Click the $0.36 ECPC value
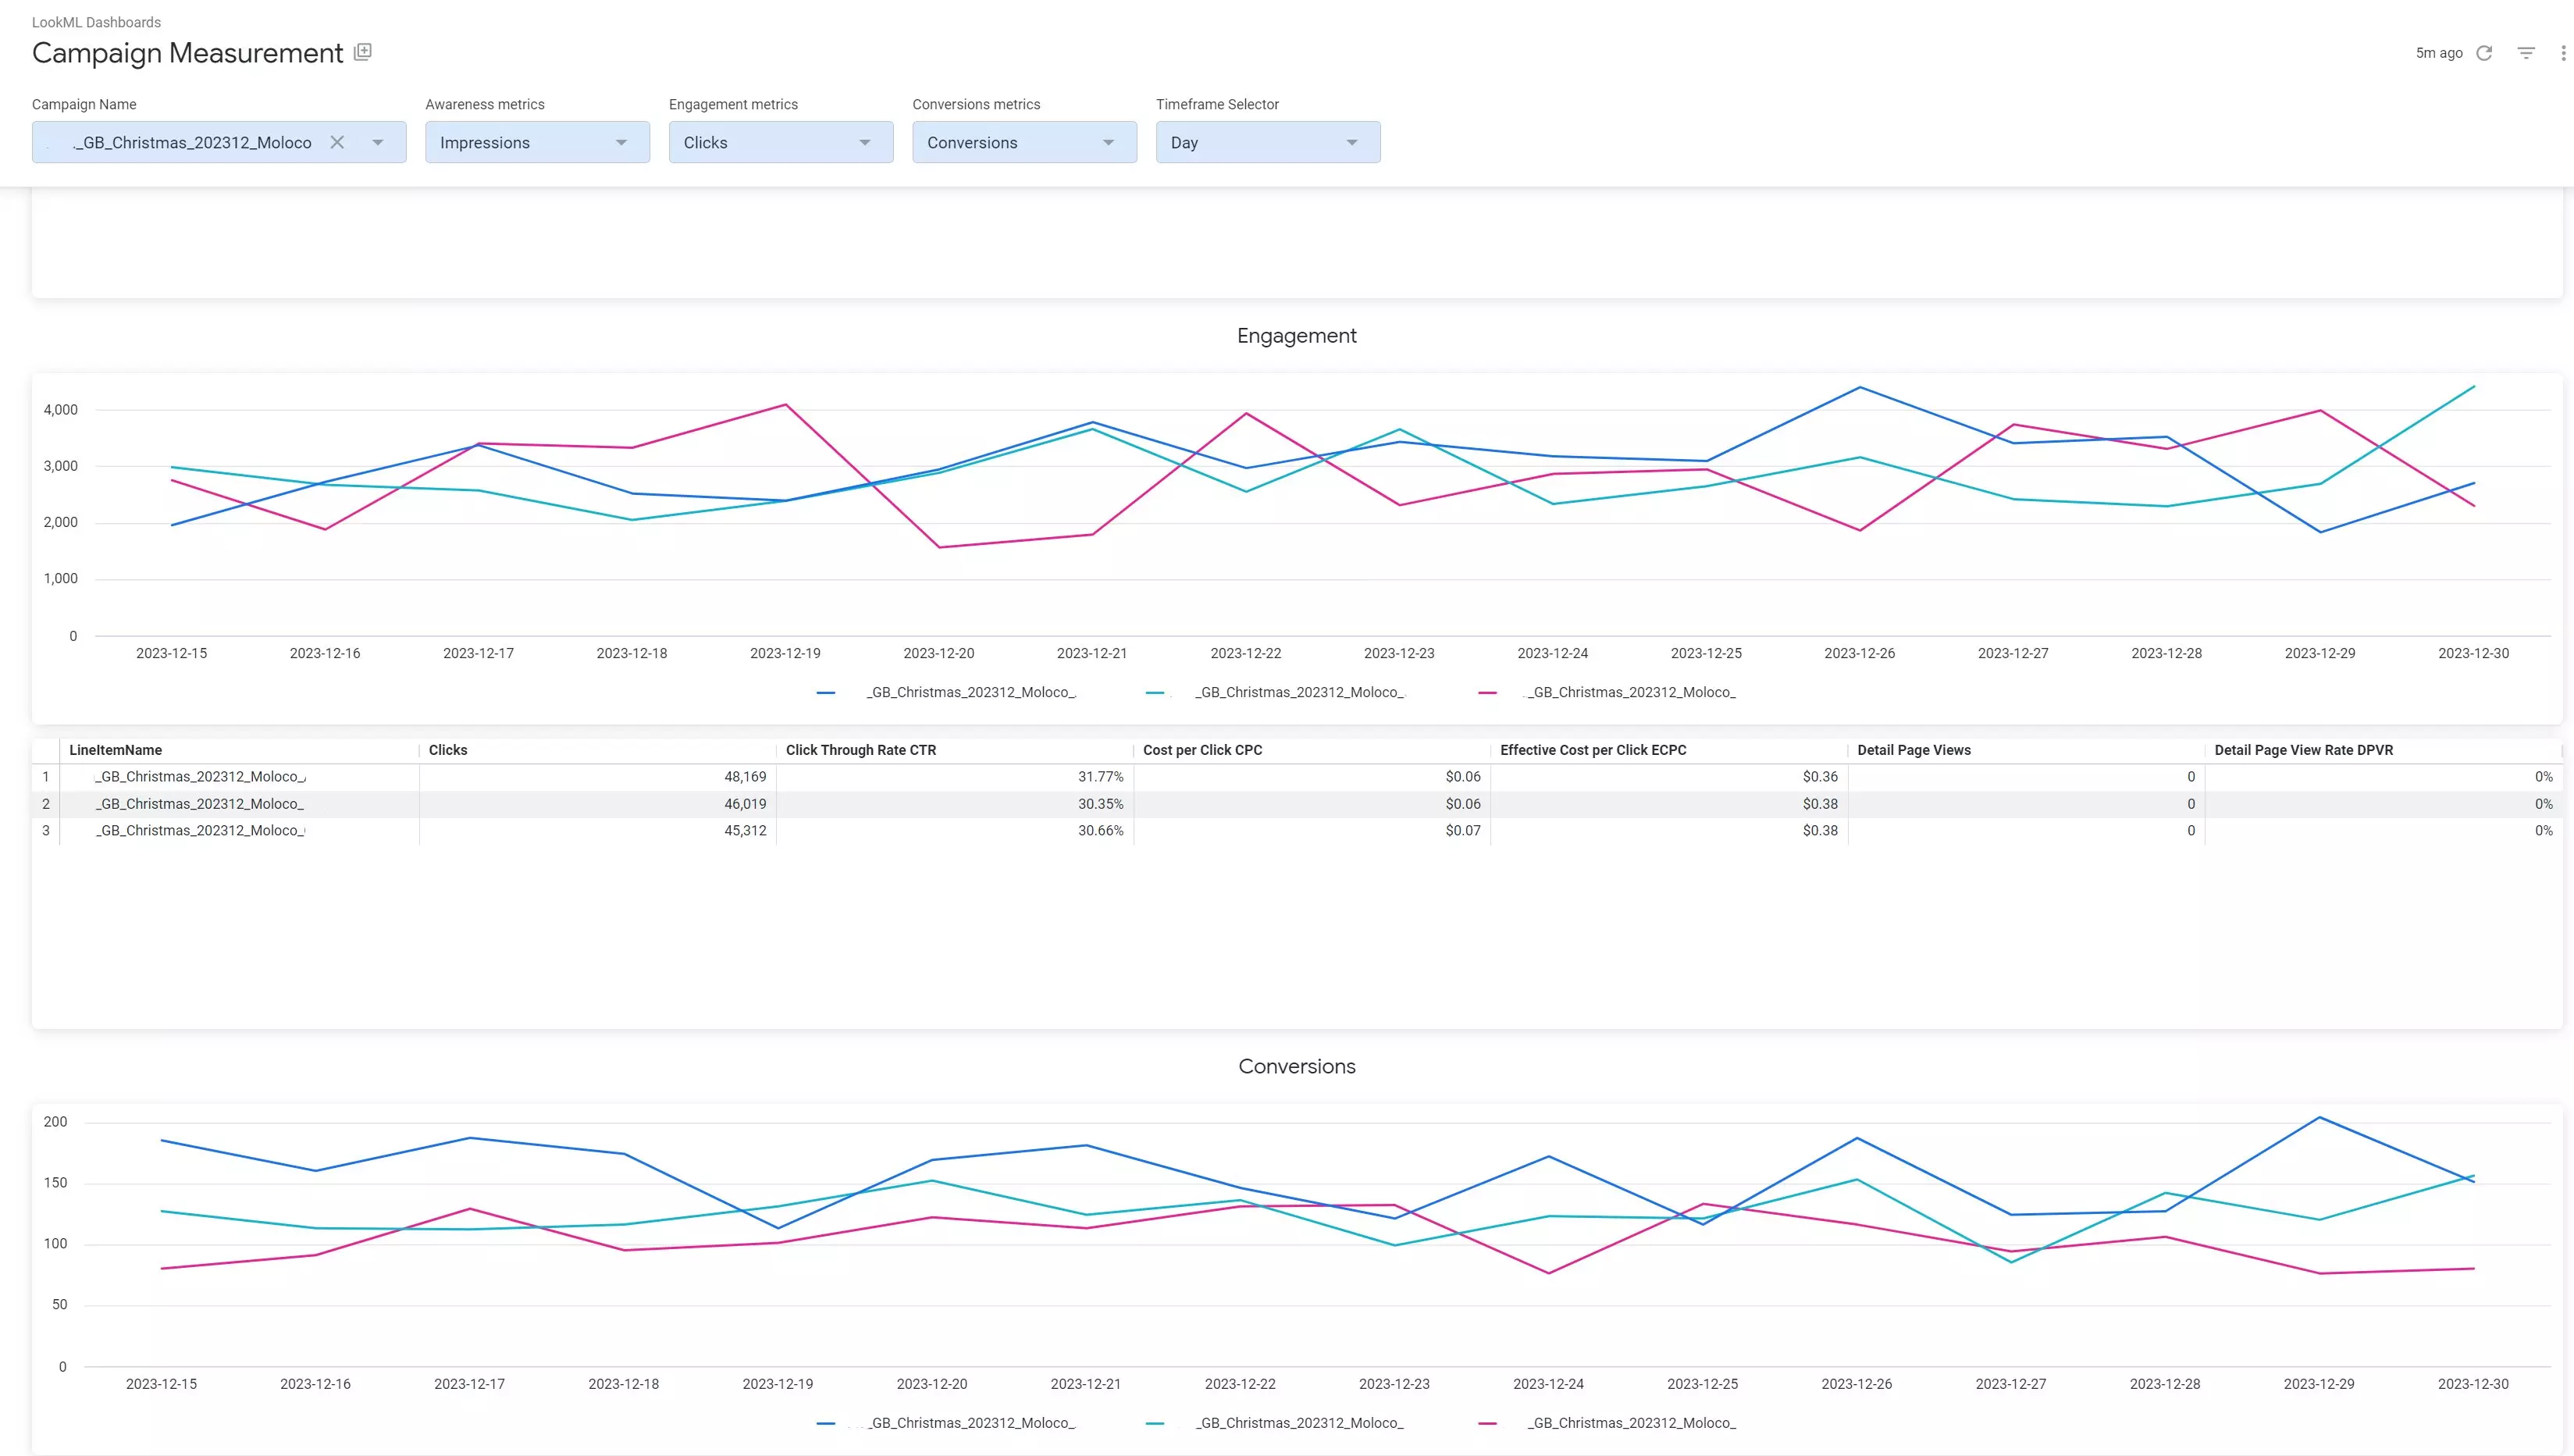Screen dimensions: 2574x1456 tap(1820, 777)
